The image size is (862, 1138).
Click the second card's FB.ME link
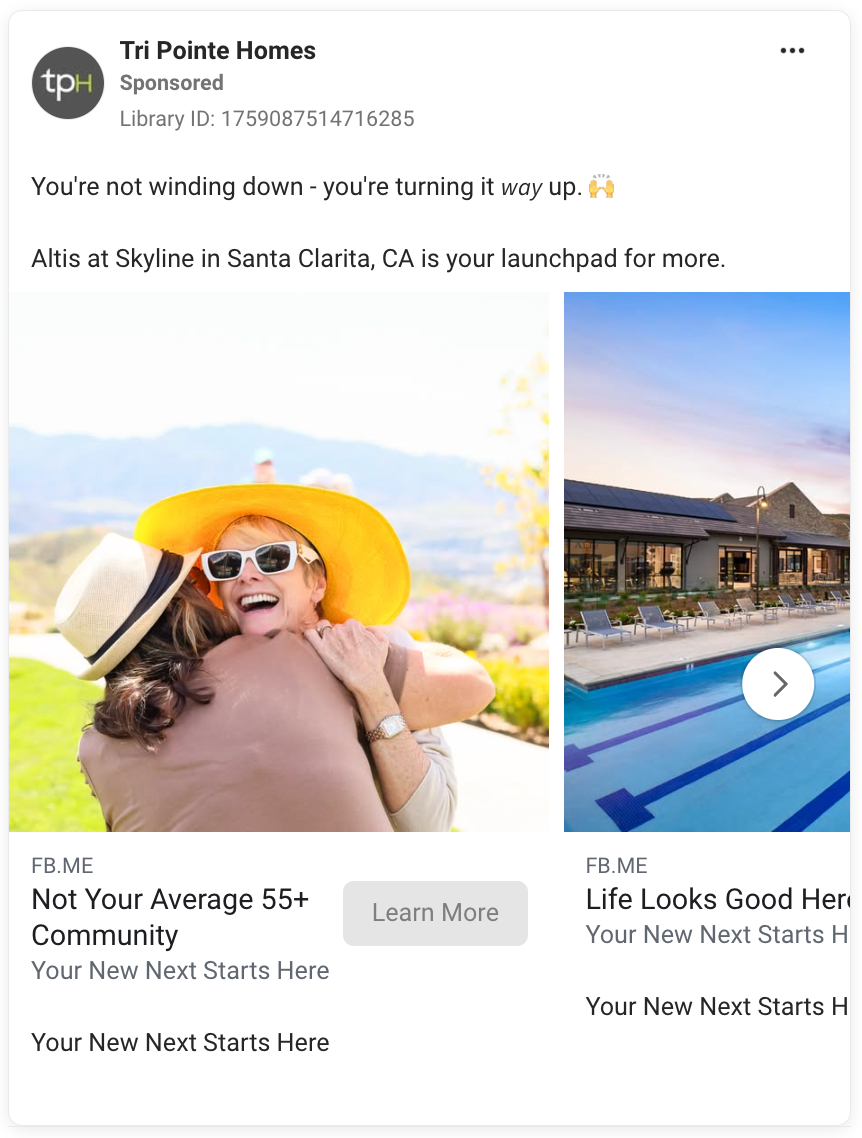pos(617,865)
